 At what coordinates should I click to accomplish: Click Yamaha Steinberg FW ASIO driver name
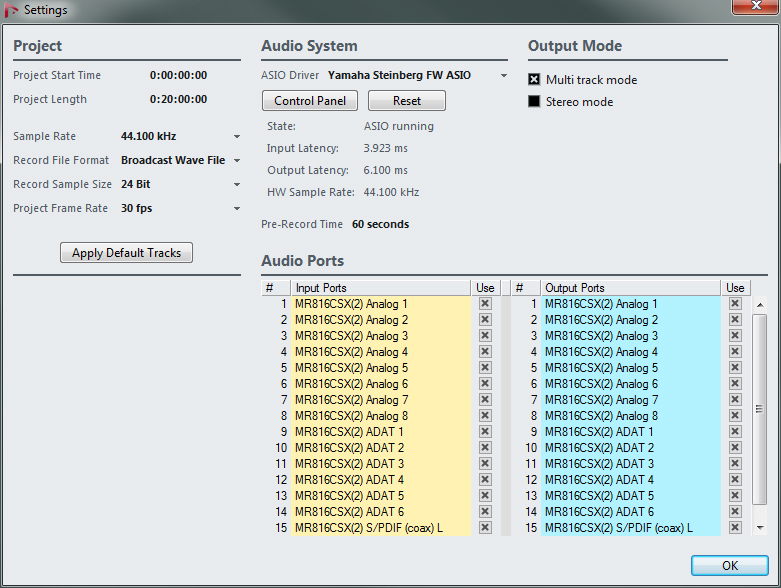pos(399,75)
